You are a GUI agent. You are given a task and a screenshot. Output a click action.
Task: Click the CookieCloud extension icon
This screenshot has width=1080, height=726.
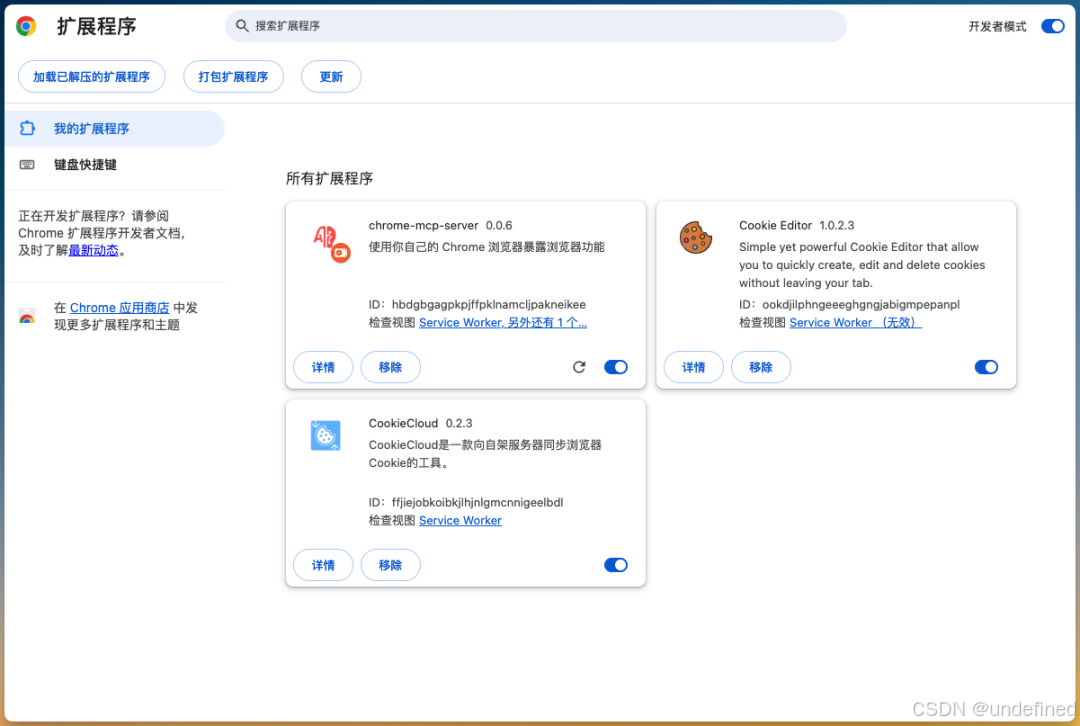[x=325, y=435]
